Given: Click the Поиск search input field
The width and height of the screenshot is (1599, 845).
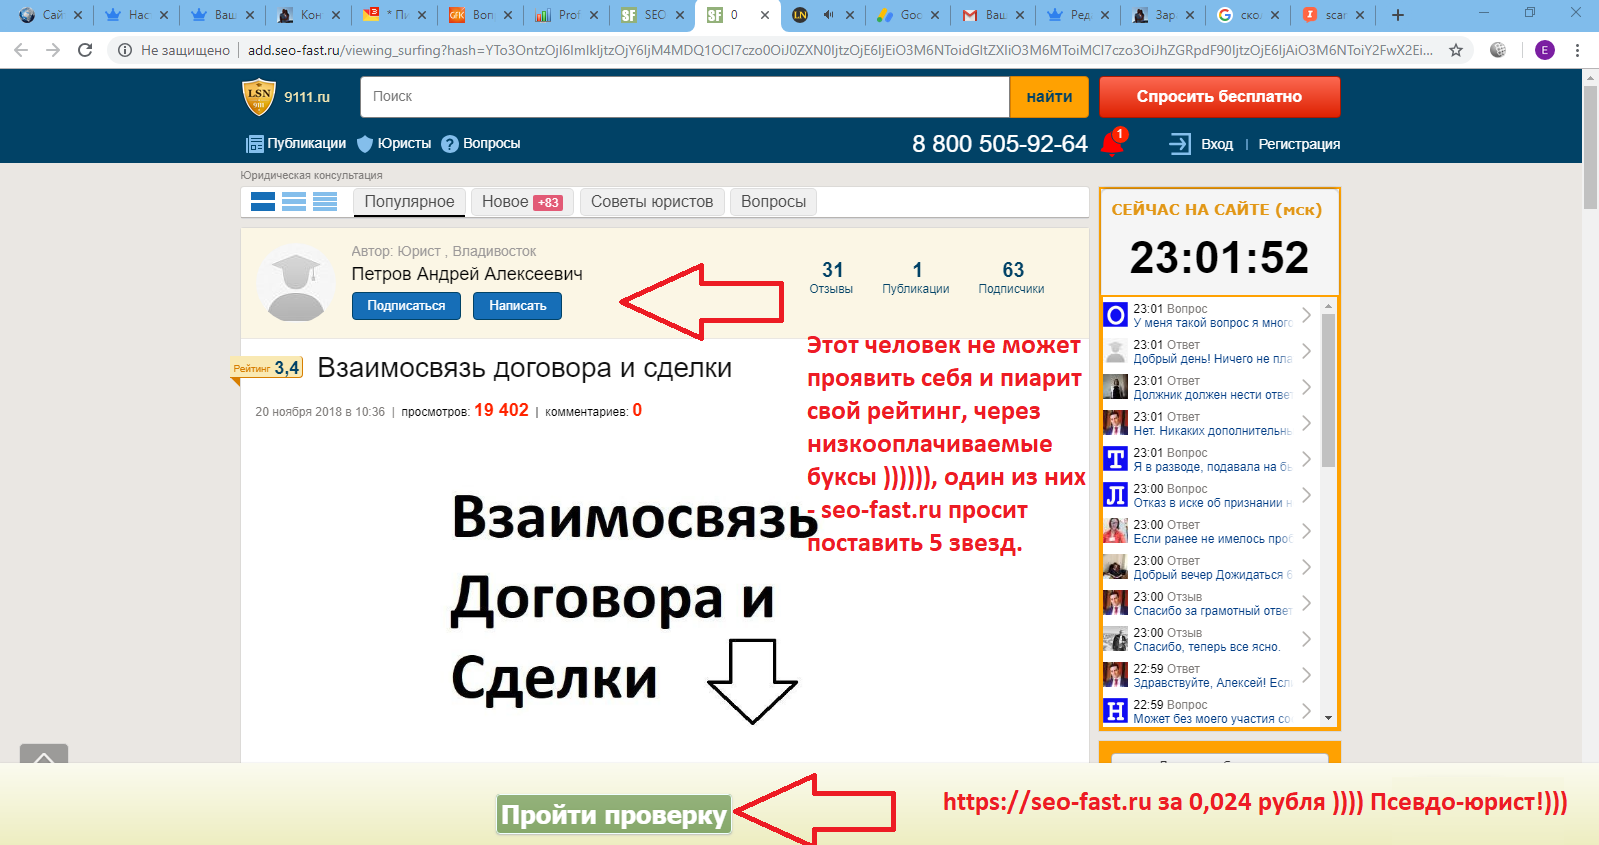Looking at the screenshot, I should pos(684,97).
